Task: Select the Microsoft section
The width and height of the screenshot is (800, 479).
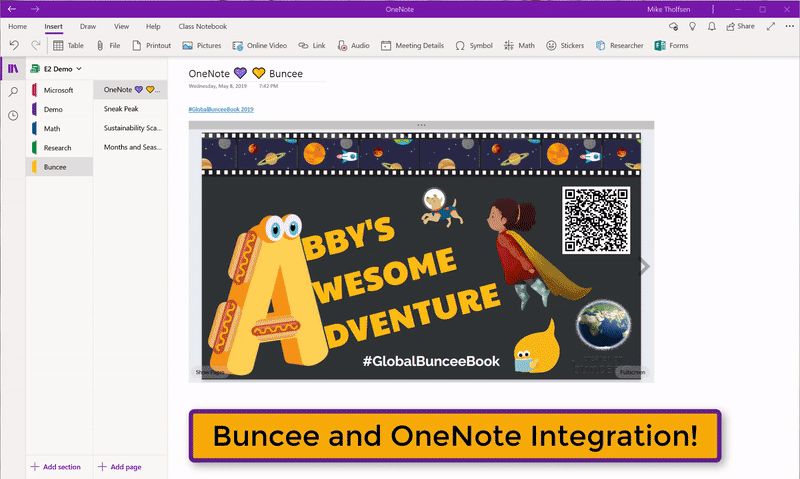Action: click(59, 90)
